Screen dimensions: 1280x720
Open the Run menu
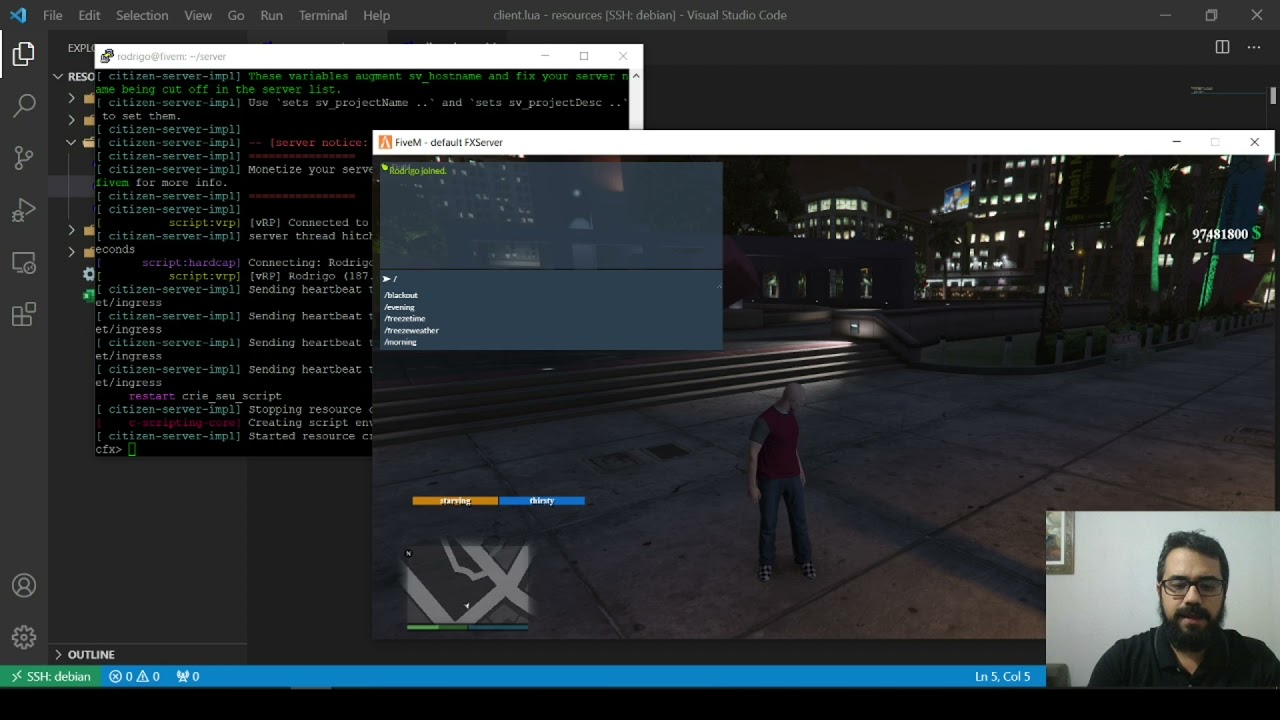pyautogui.click(x=271, y=15)
